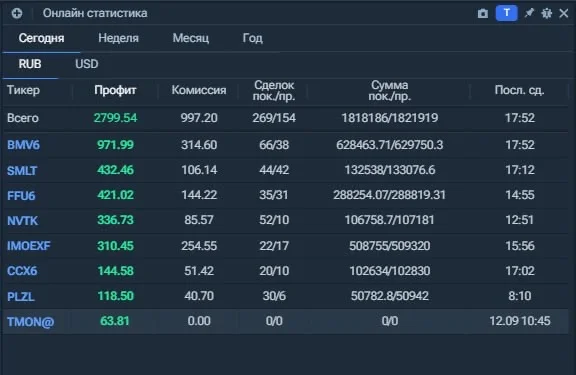Click total trades count 269/154
The height and width of the screenshot is (375, 576).
pos(274,118)
